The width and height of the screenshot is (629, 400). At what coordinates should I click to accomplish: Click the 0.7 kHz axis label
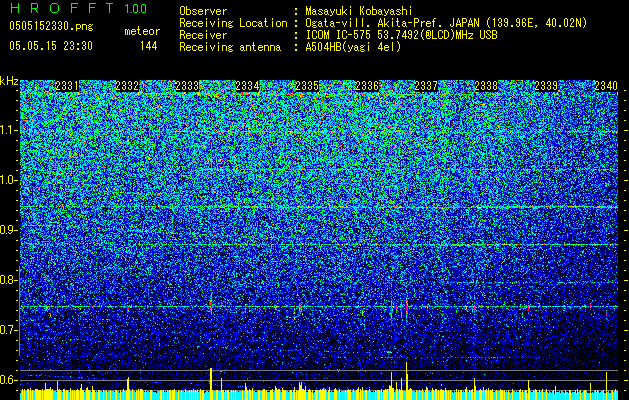(x=8, y=330)
